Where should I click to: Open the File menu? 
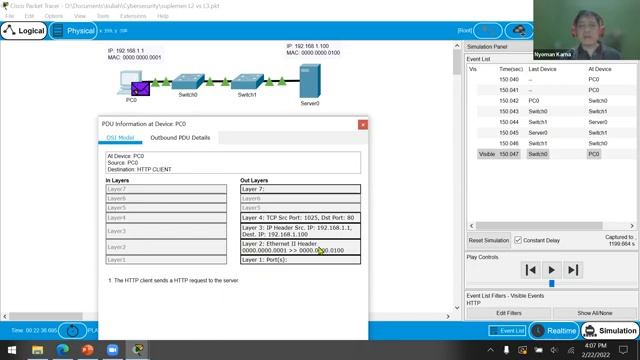[9, 16]
